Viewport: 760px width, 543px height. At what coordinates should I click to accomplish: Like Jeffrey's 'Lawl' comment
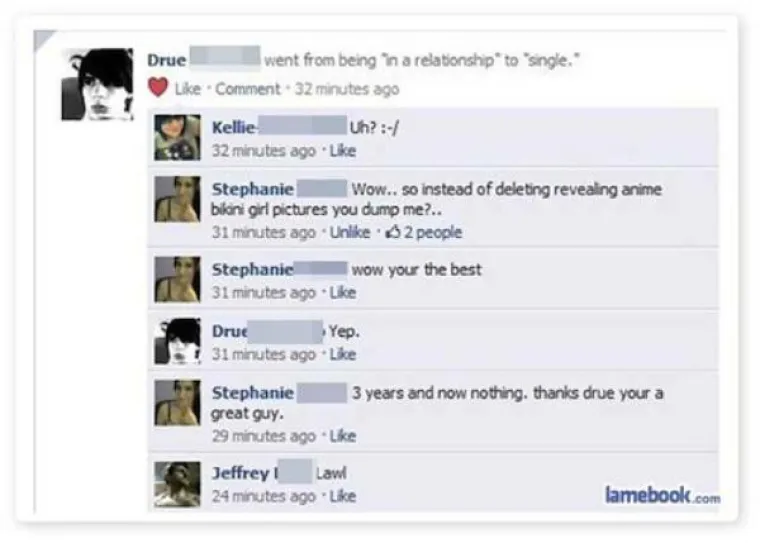(343, 496)
